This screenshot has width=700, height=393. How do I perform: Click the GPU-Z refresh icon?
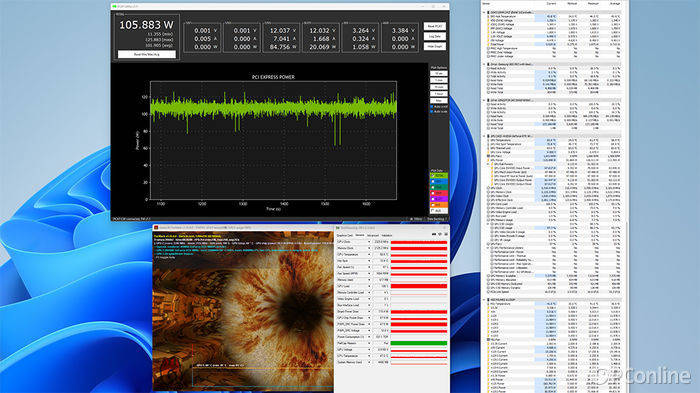(440, 234)
